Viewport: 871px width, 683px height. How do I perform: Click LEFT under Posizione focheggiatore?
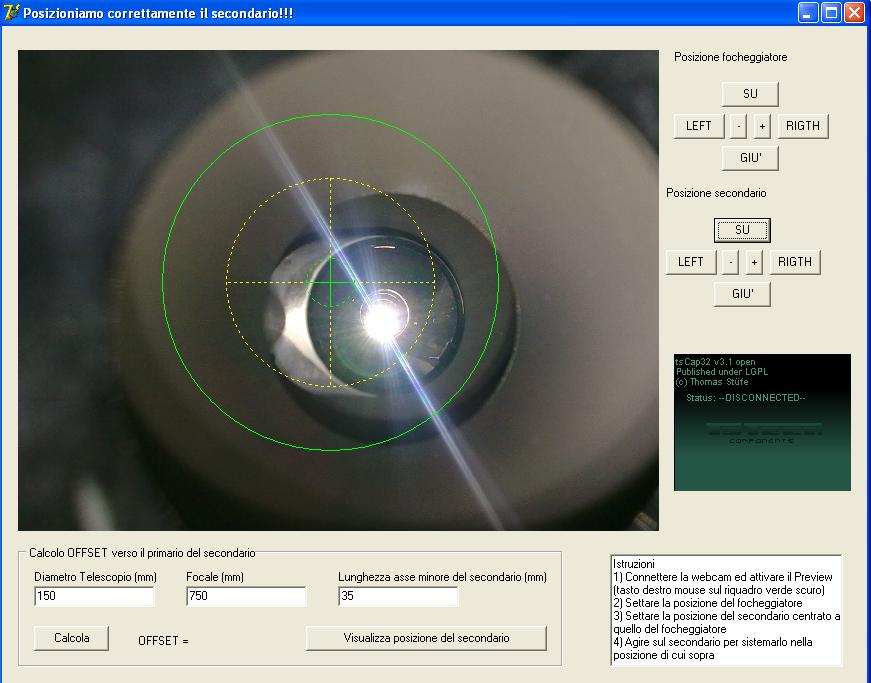699,126
